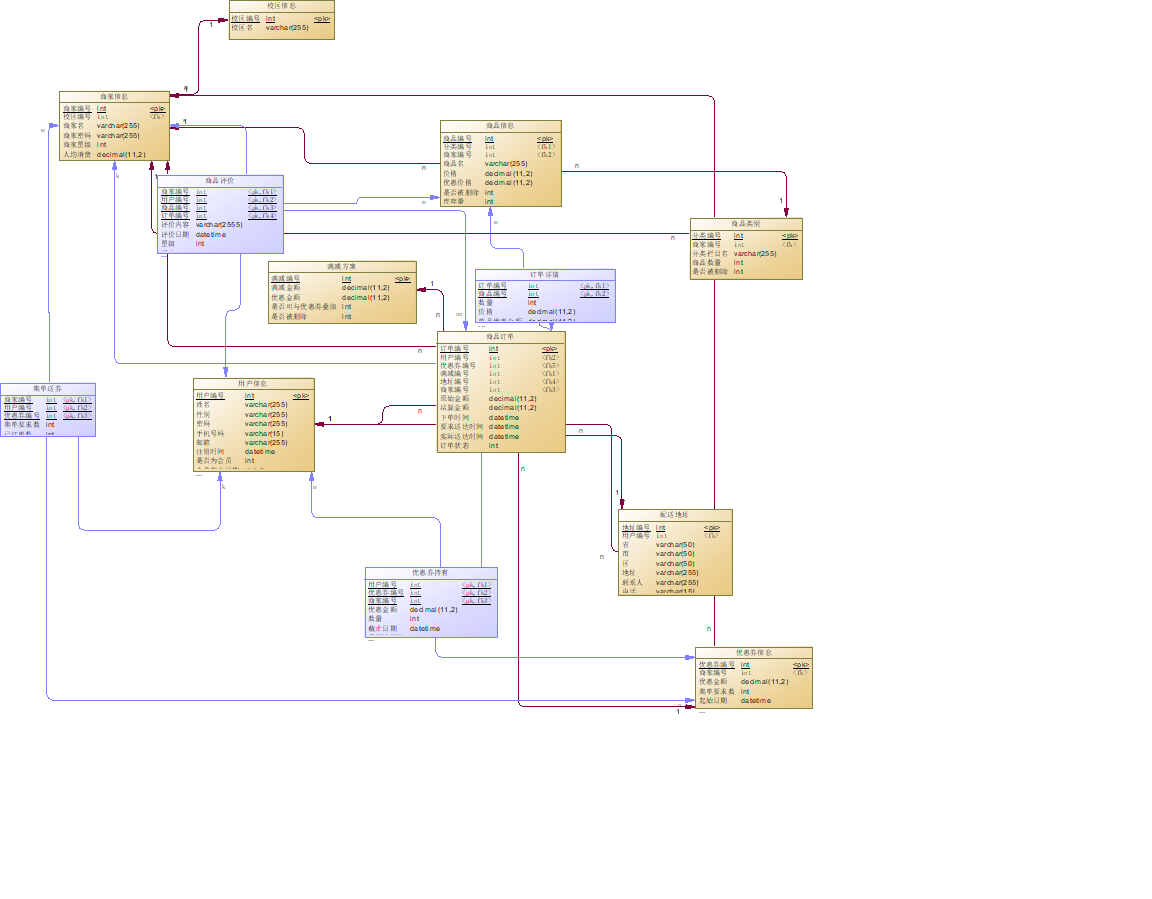Select the 商品订单 entity header
1152x899 pixels.
click(x=500, y=336)
